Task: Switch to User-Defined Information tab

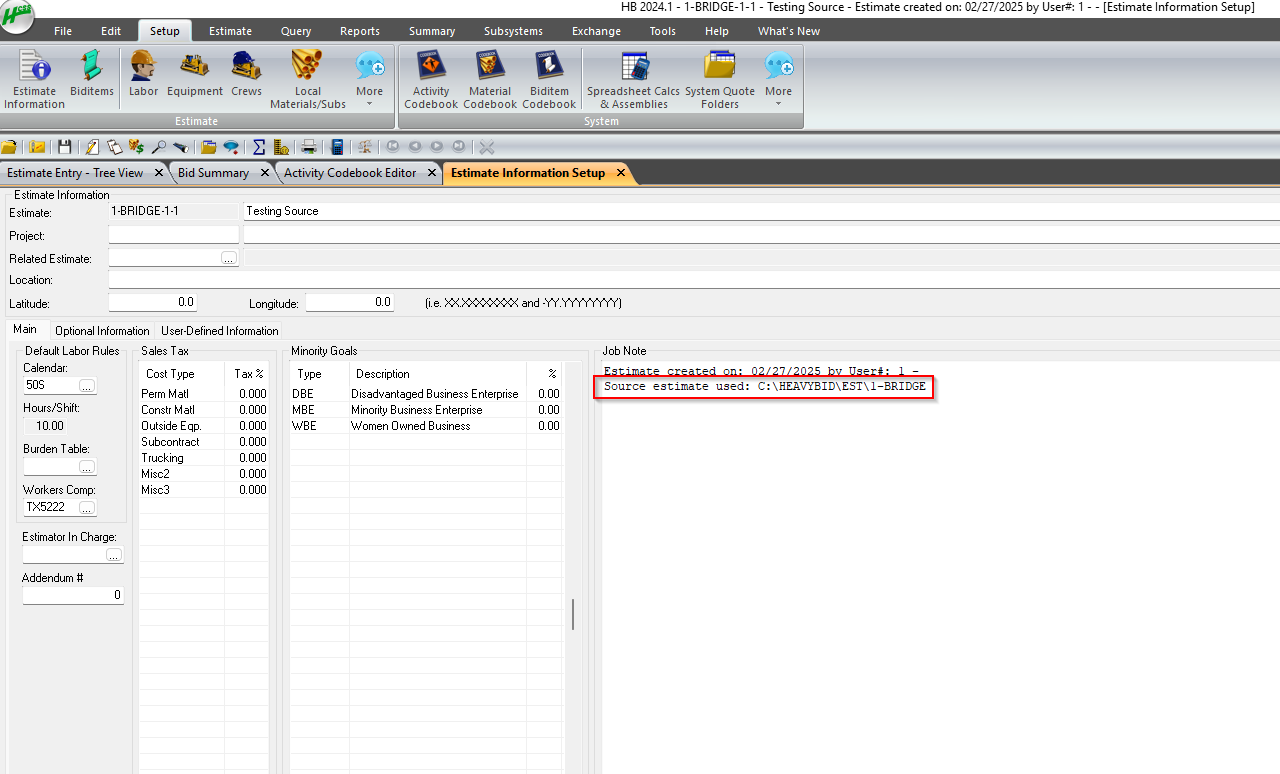Action: 220,331
